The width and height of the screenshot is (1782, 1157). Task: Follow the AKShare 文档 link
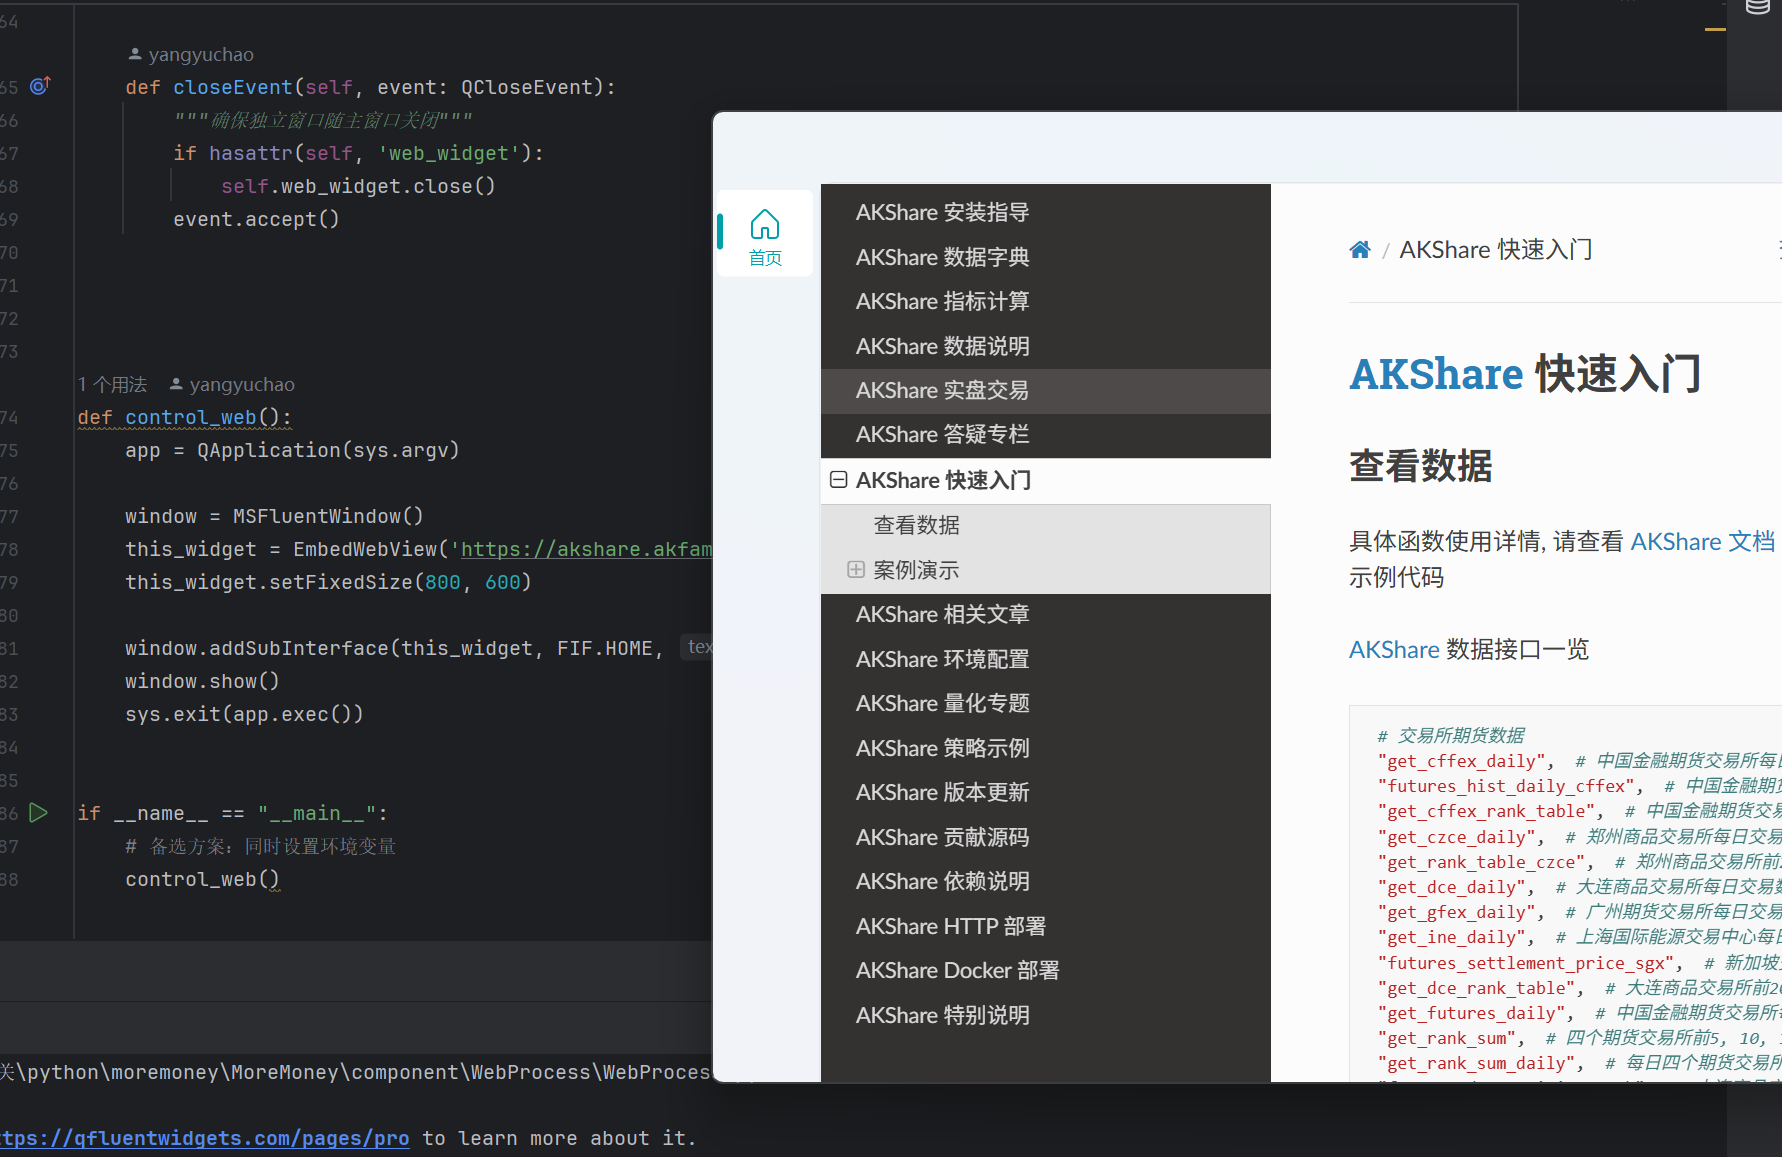pos(1703,541)
